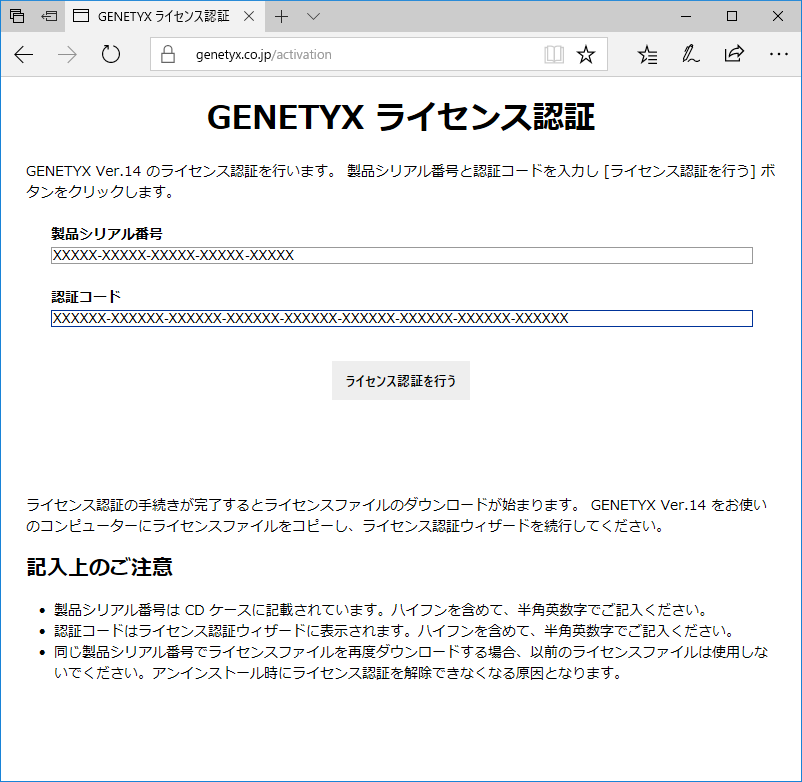The height and width of the screenshot is (782, 802).
Task: Click the set-tabs-aside arrow icon
Action: (49, 16)
